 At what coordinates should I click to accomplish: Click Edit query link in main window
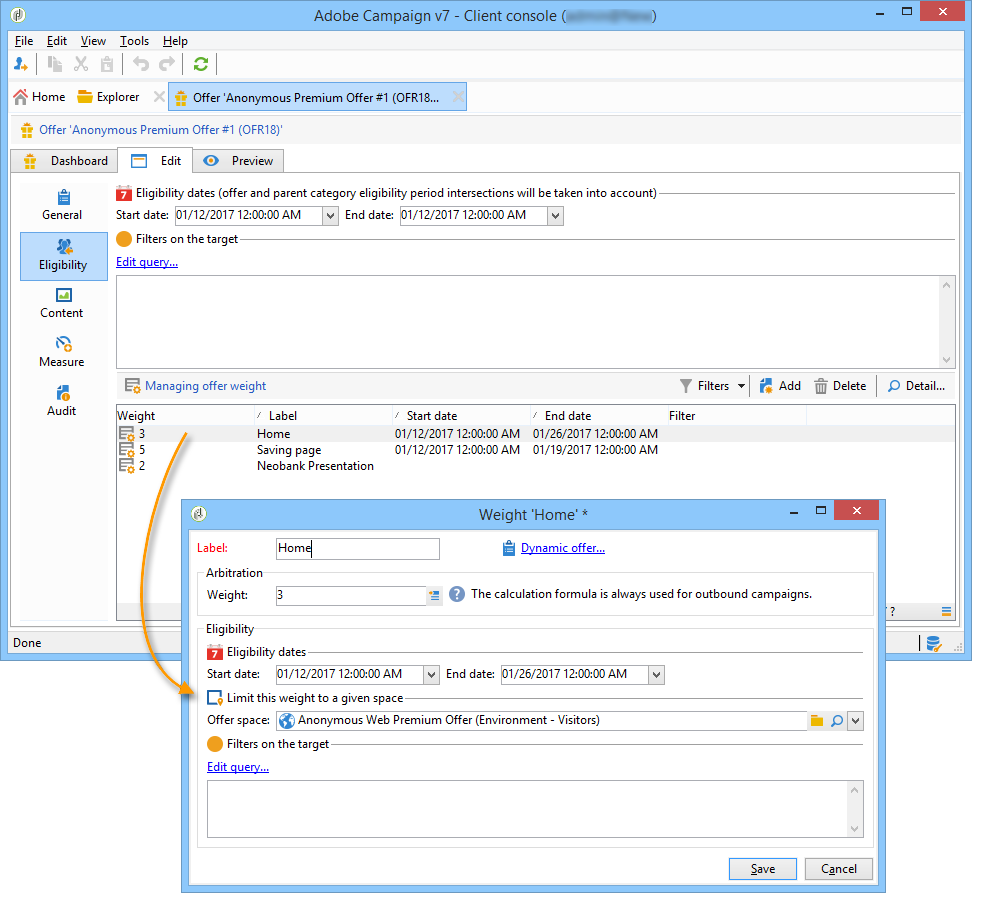(147, 262)
